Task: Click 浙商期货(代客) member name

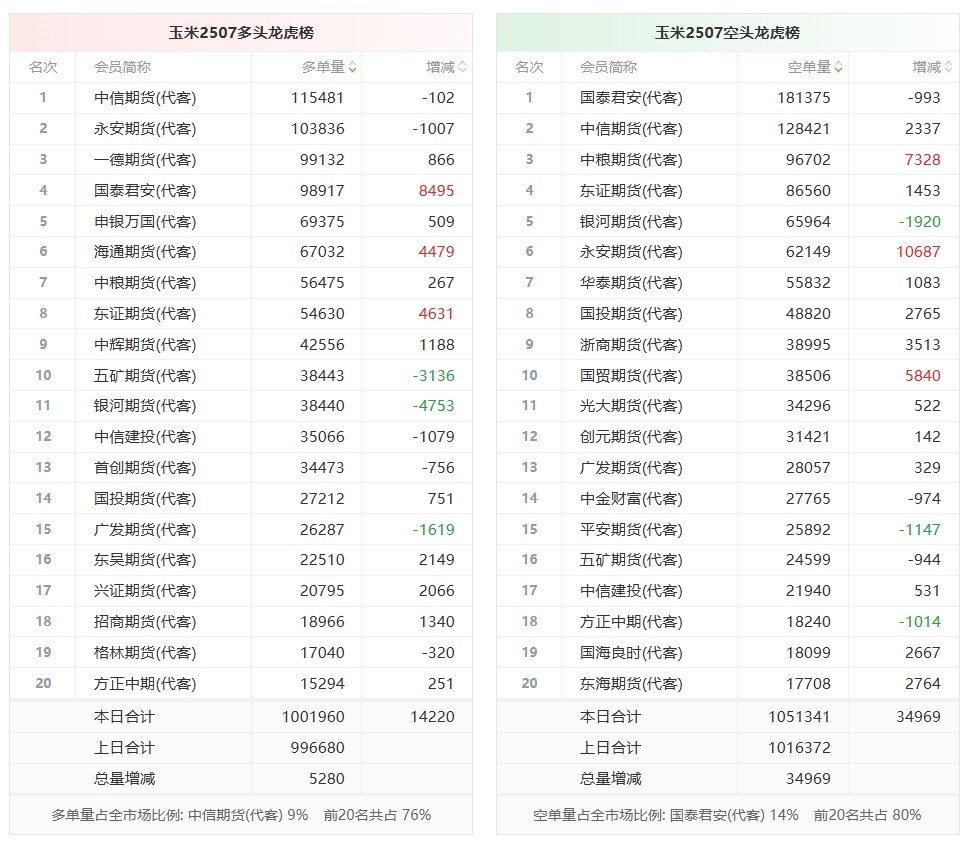Action: click(631, 345)
